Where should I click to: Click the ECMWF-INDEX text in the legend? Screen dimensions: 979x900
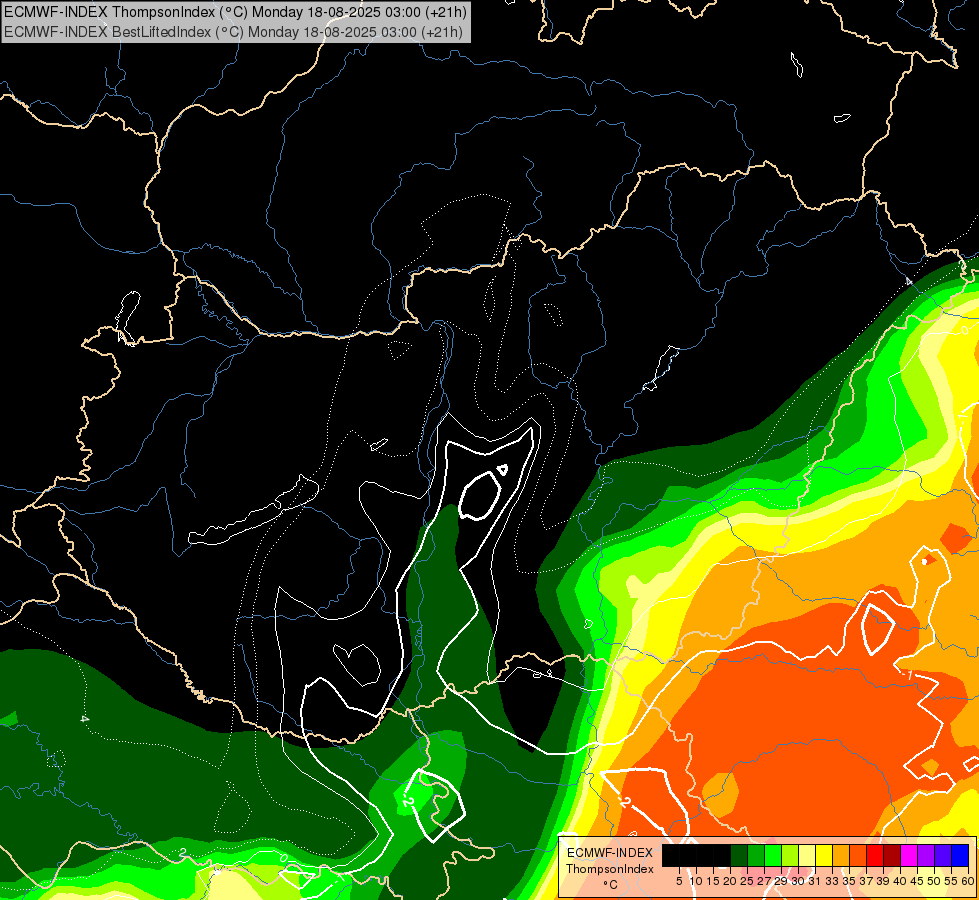tap(610, 853)
